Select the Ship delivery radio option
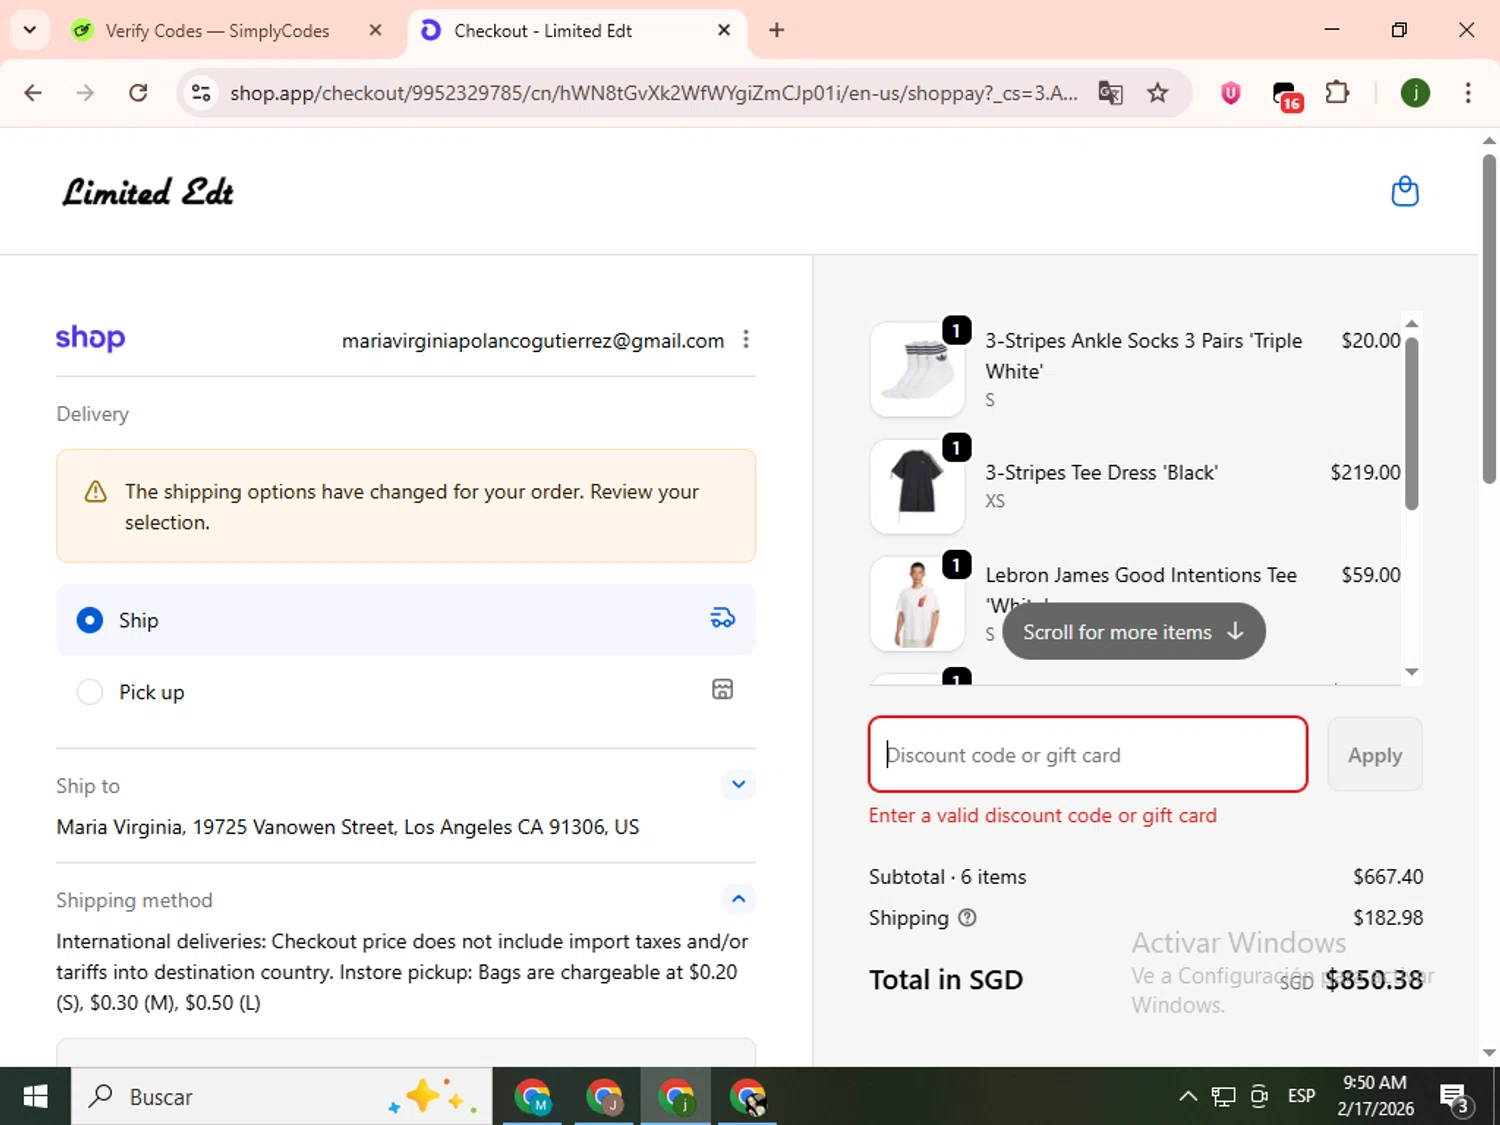 90,620
